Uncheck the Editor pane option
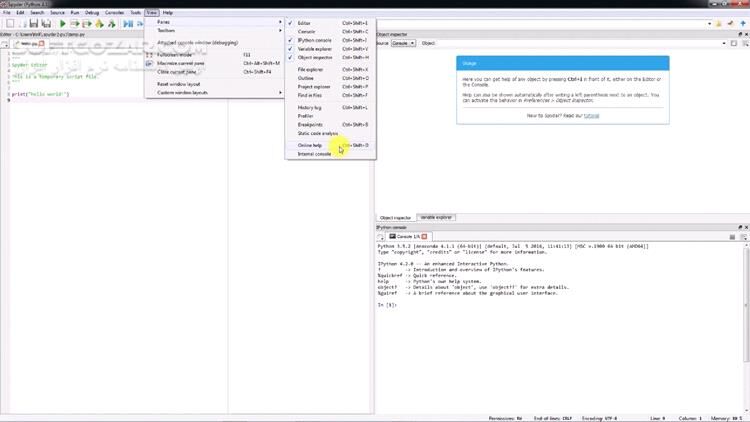 coord(304,22)
